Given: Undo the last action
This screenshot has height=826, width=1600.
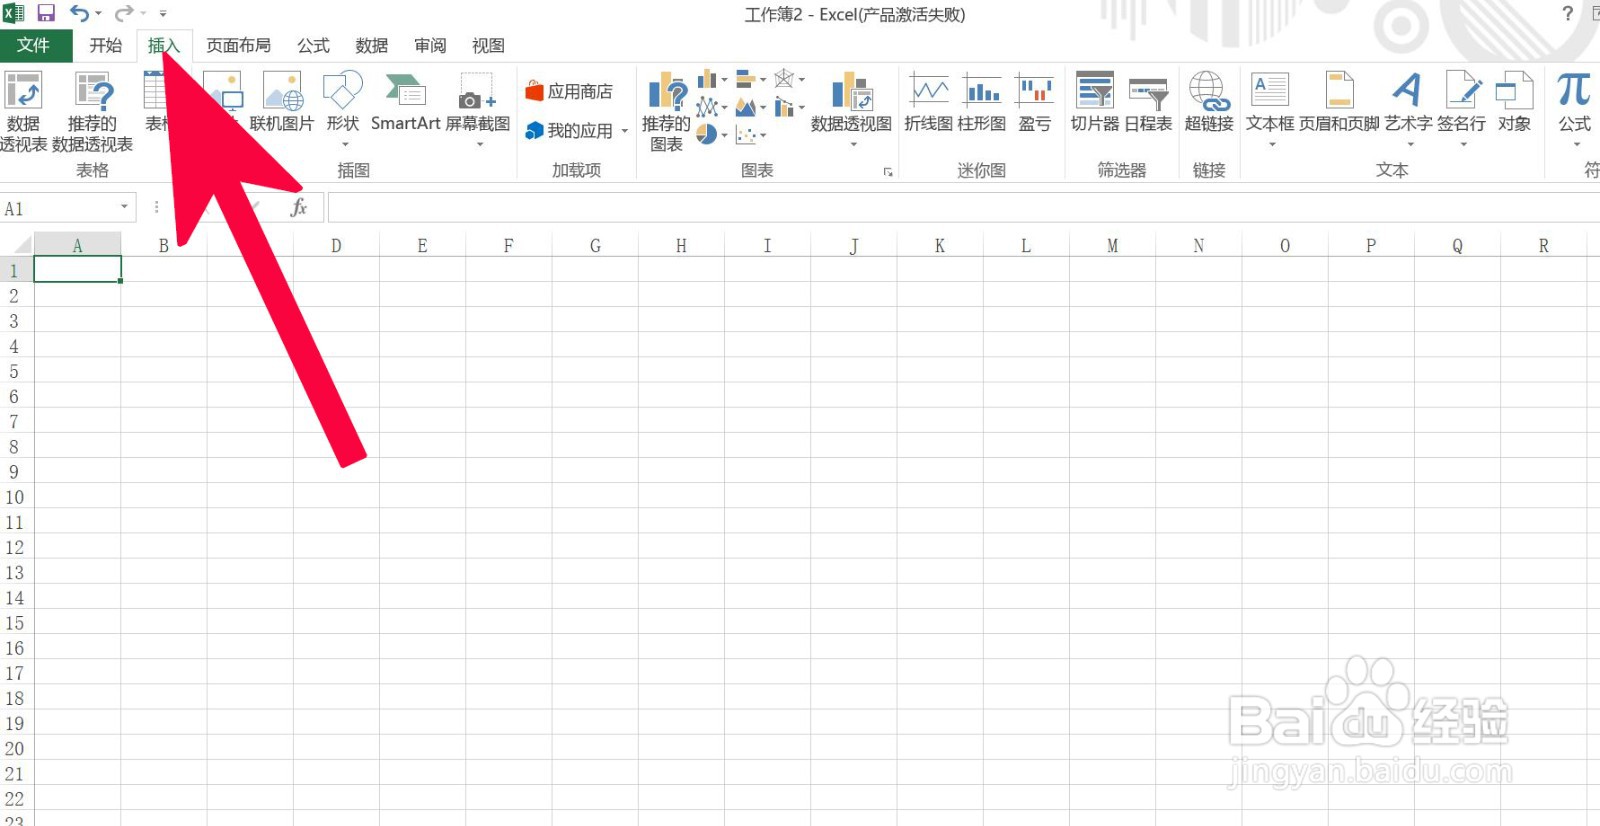Looking at the screenshot, I should [x=79, y=13].
